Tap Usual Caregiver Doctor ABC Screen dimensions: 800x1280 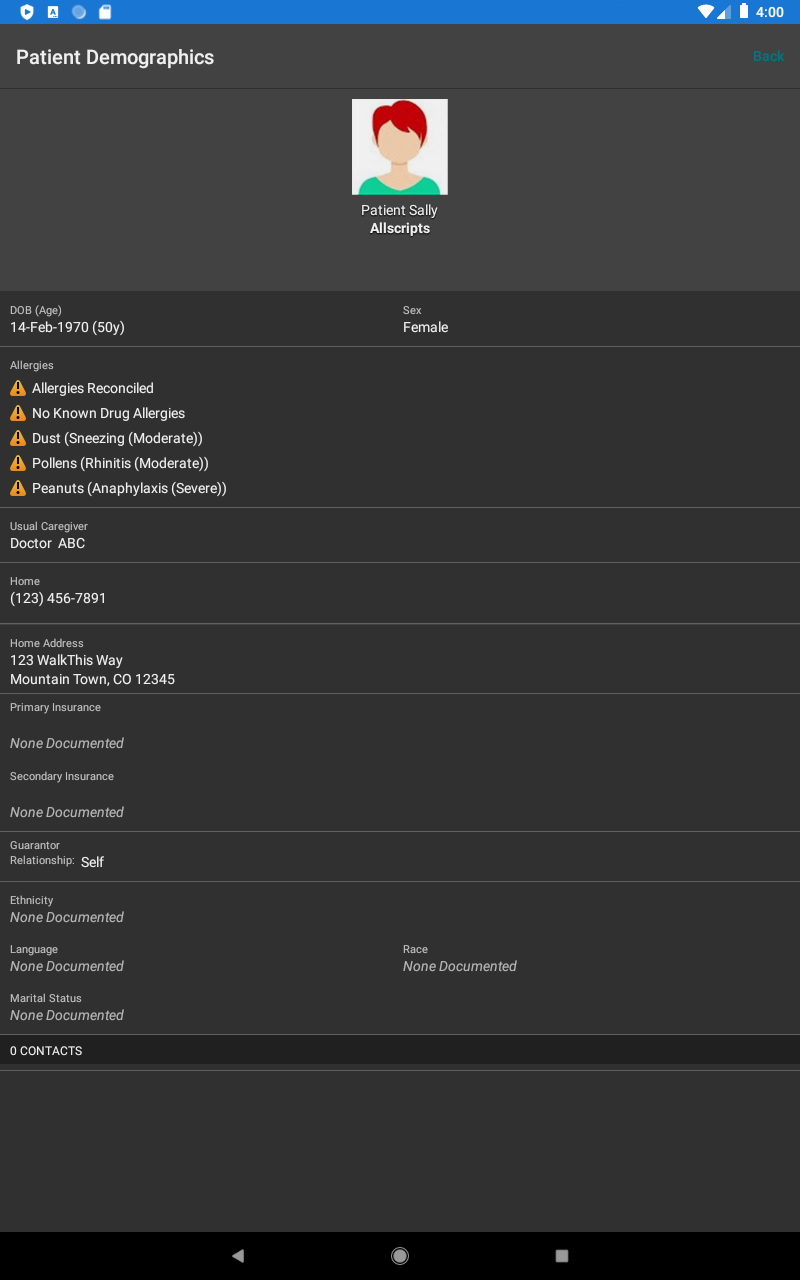point(48,543)
